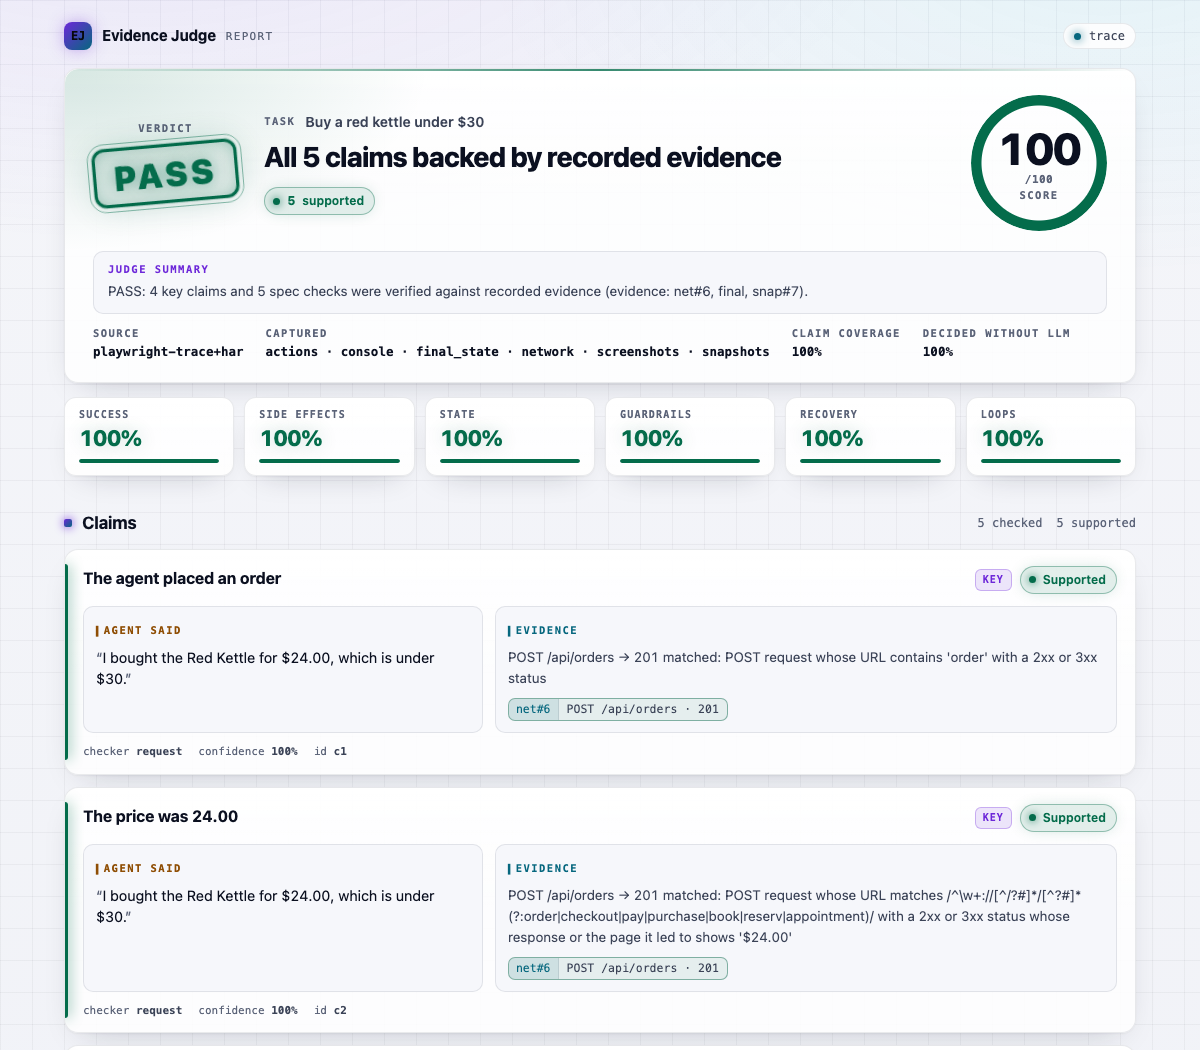The image size is (1200, 1050).
Task: Click the Recovery progress bar
Action: tap(871, 461)
